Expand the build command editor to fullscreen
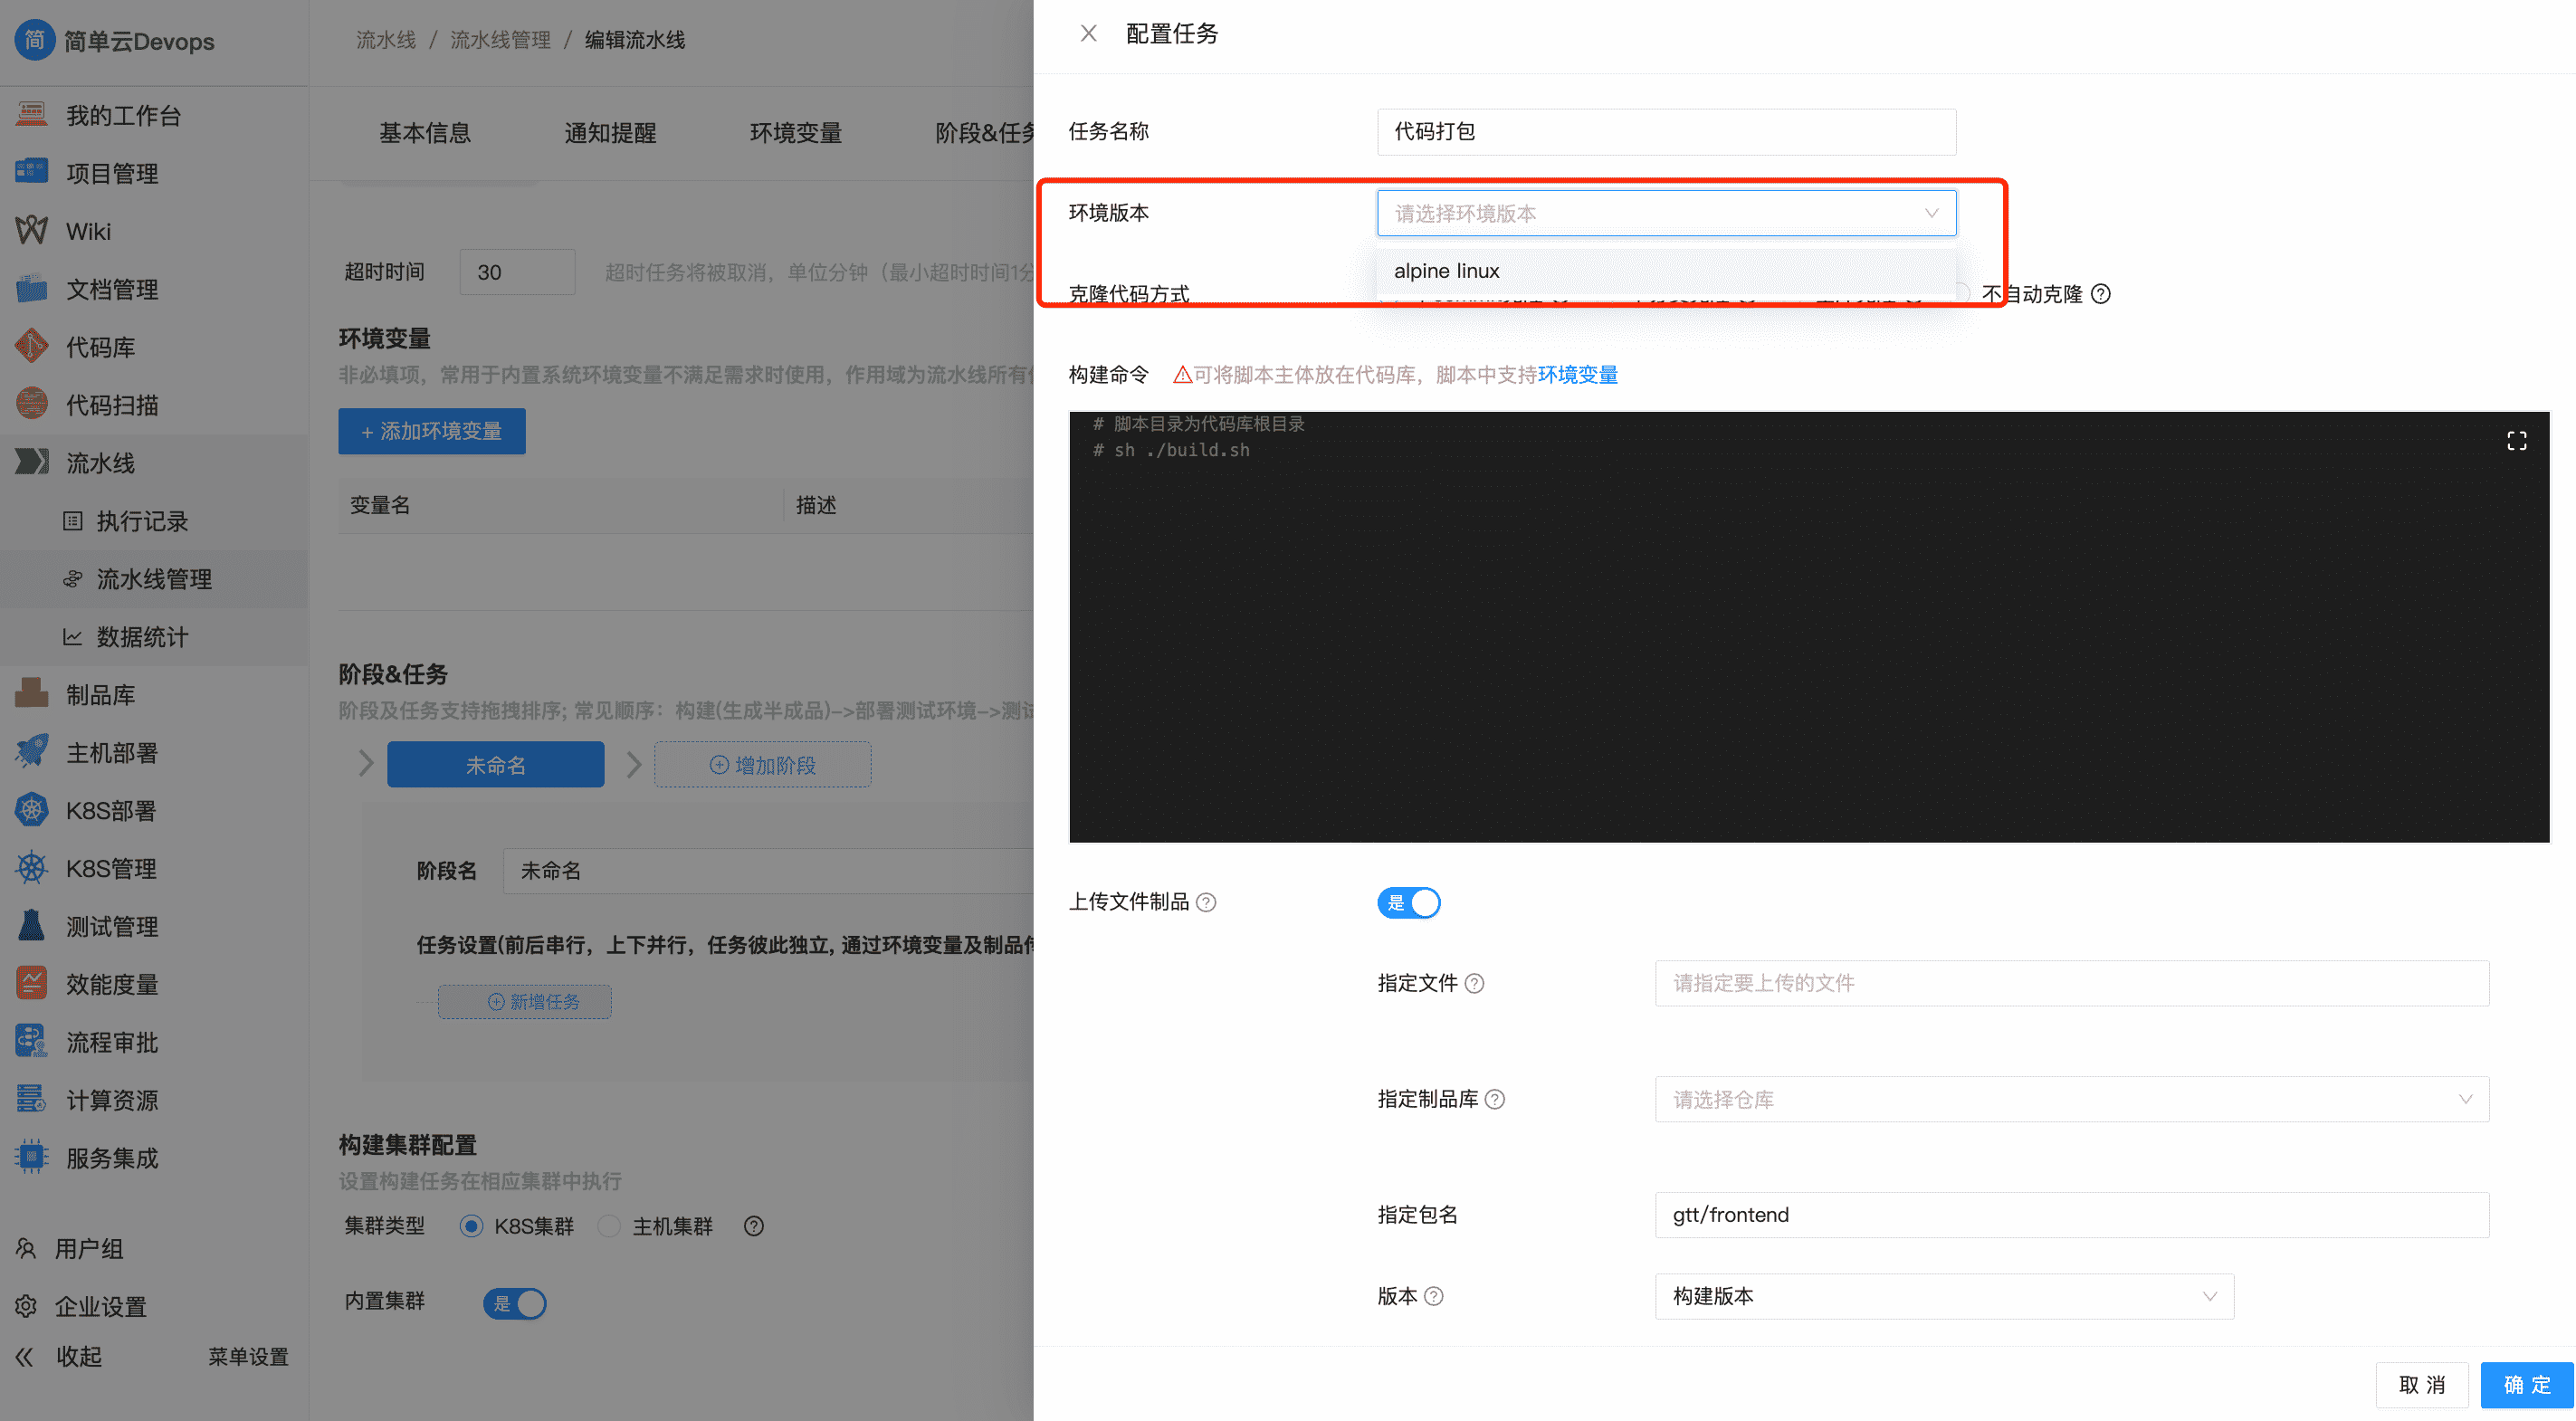Image resolution: width=2576 pixels, height=1421 pixels. (2517, 440)
